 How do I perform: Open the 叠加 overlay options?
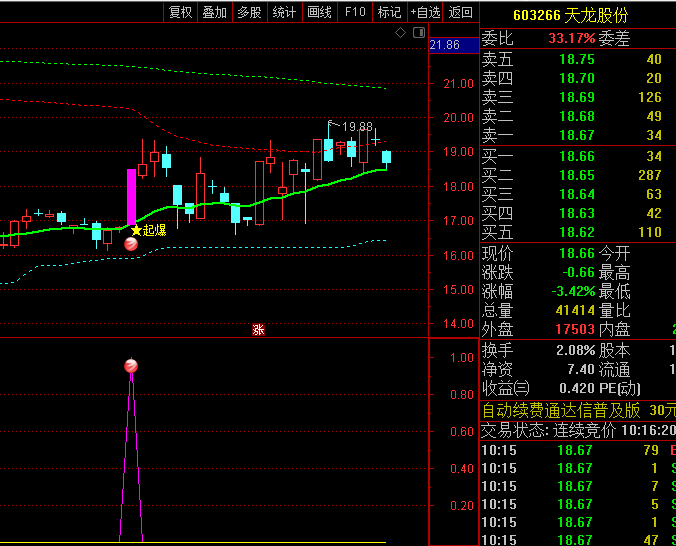pos(214,12)
